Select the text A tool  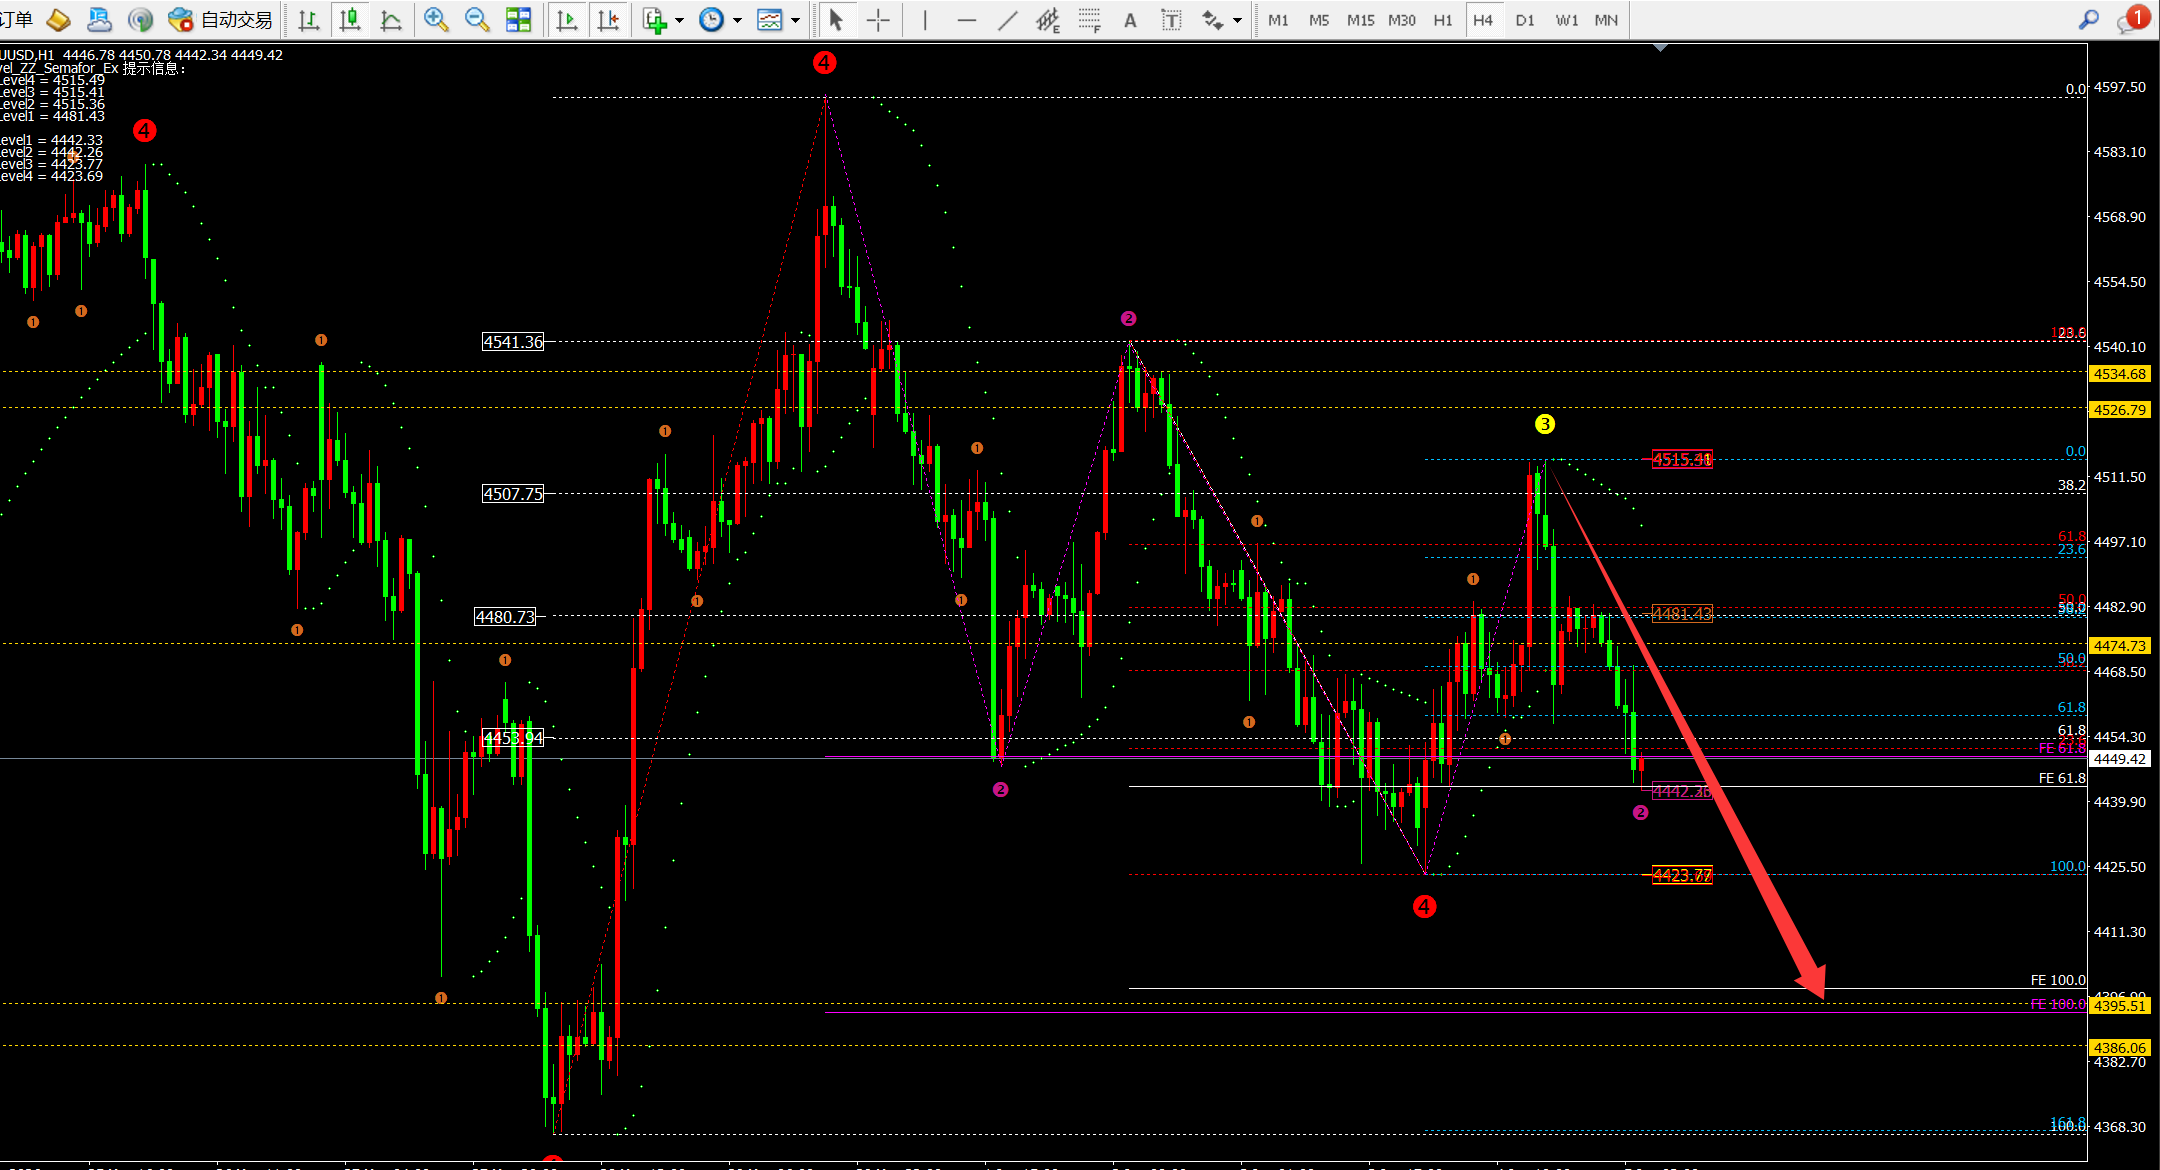click(1130, 20)
